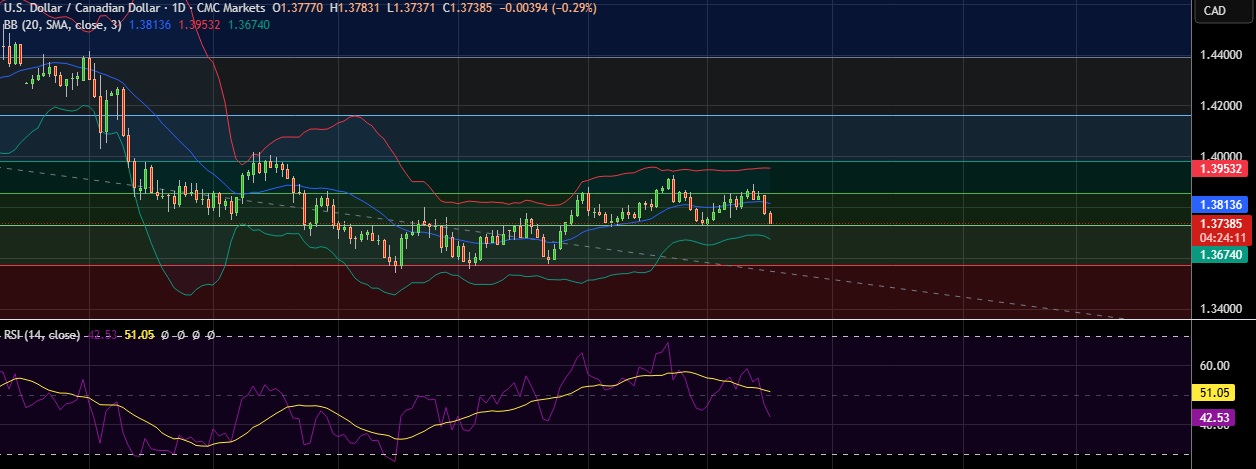
Task: Click the current price 1.37385 countdown label
Action: (x=1221, y=230)
